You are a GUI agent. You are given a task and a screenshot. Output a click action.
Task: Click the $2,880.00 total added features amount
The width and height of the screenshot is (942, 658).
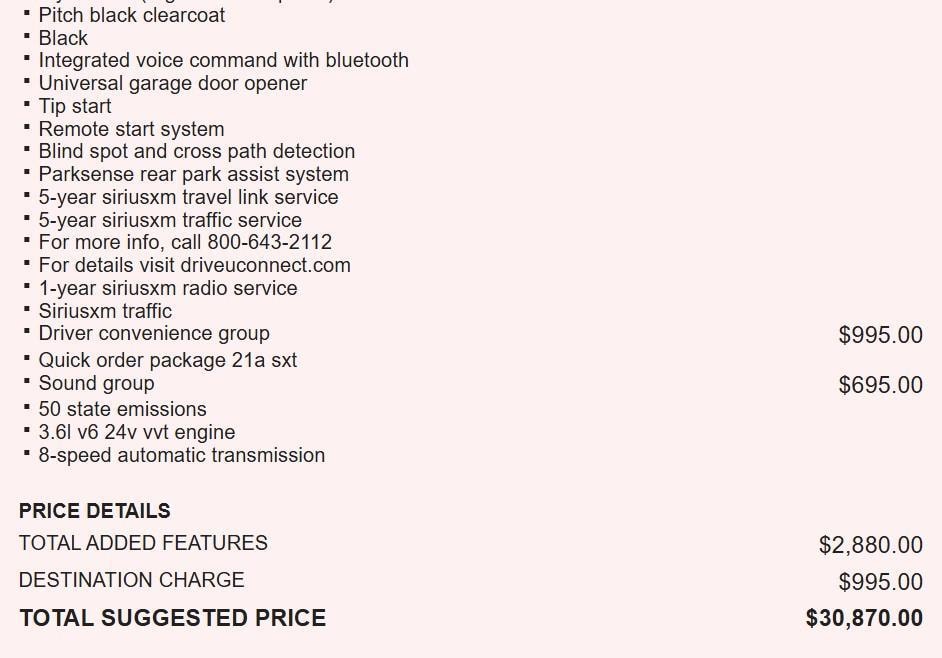[870, 545]
